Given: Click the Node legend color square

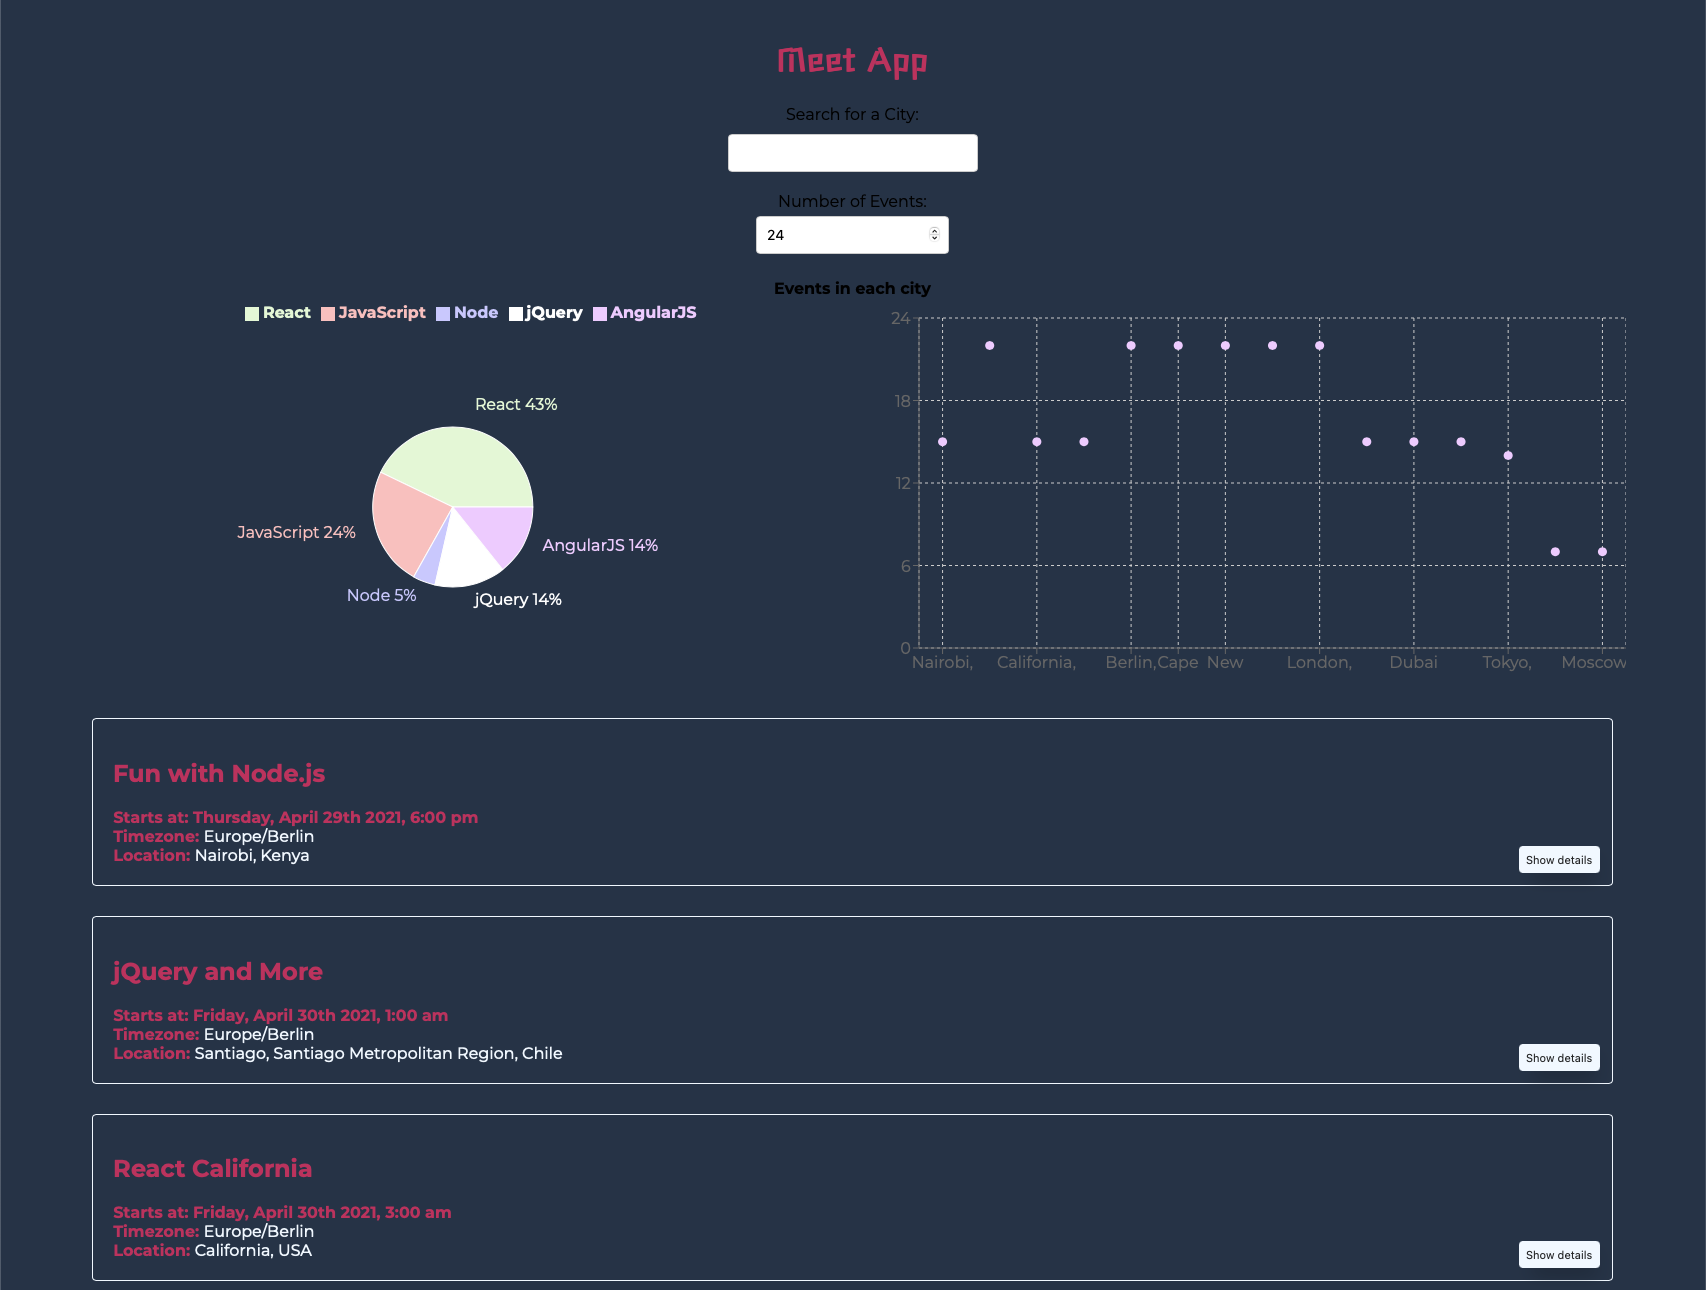Looking at the screenshot, I should click(x=443, y=314).
